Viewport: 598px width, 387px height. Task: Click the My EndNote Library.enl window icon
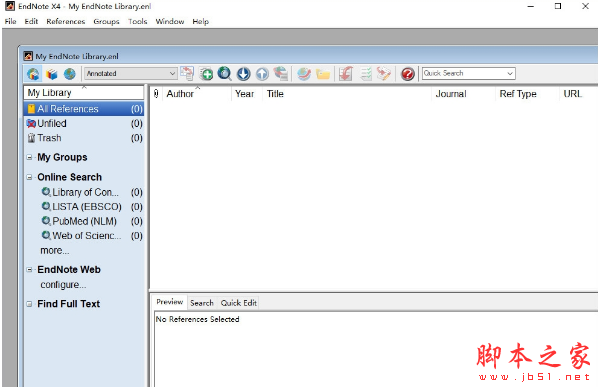coord(28,56)
